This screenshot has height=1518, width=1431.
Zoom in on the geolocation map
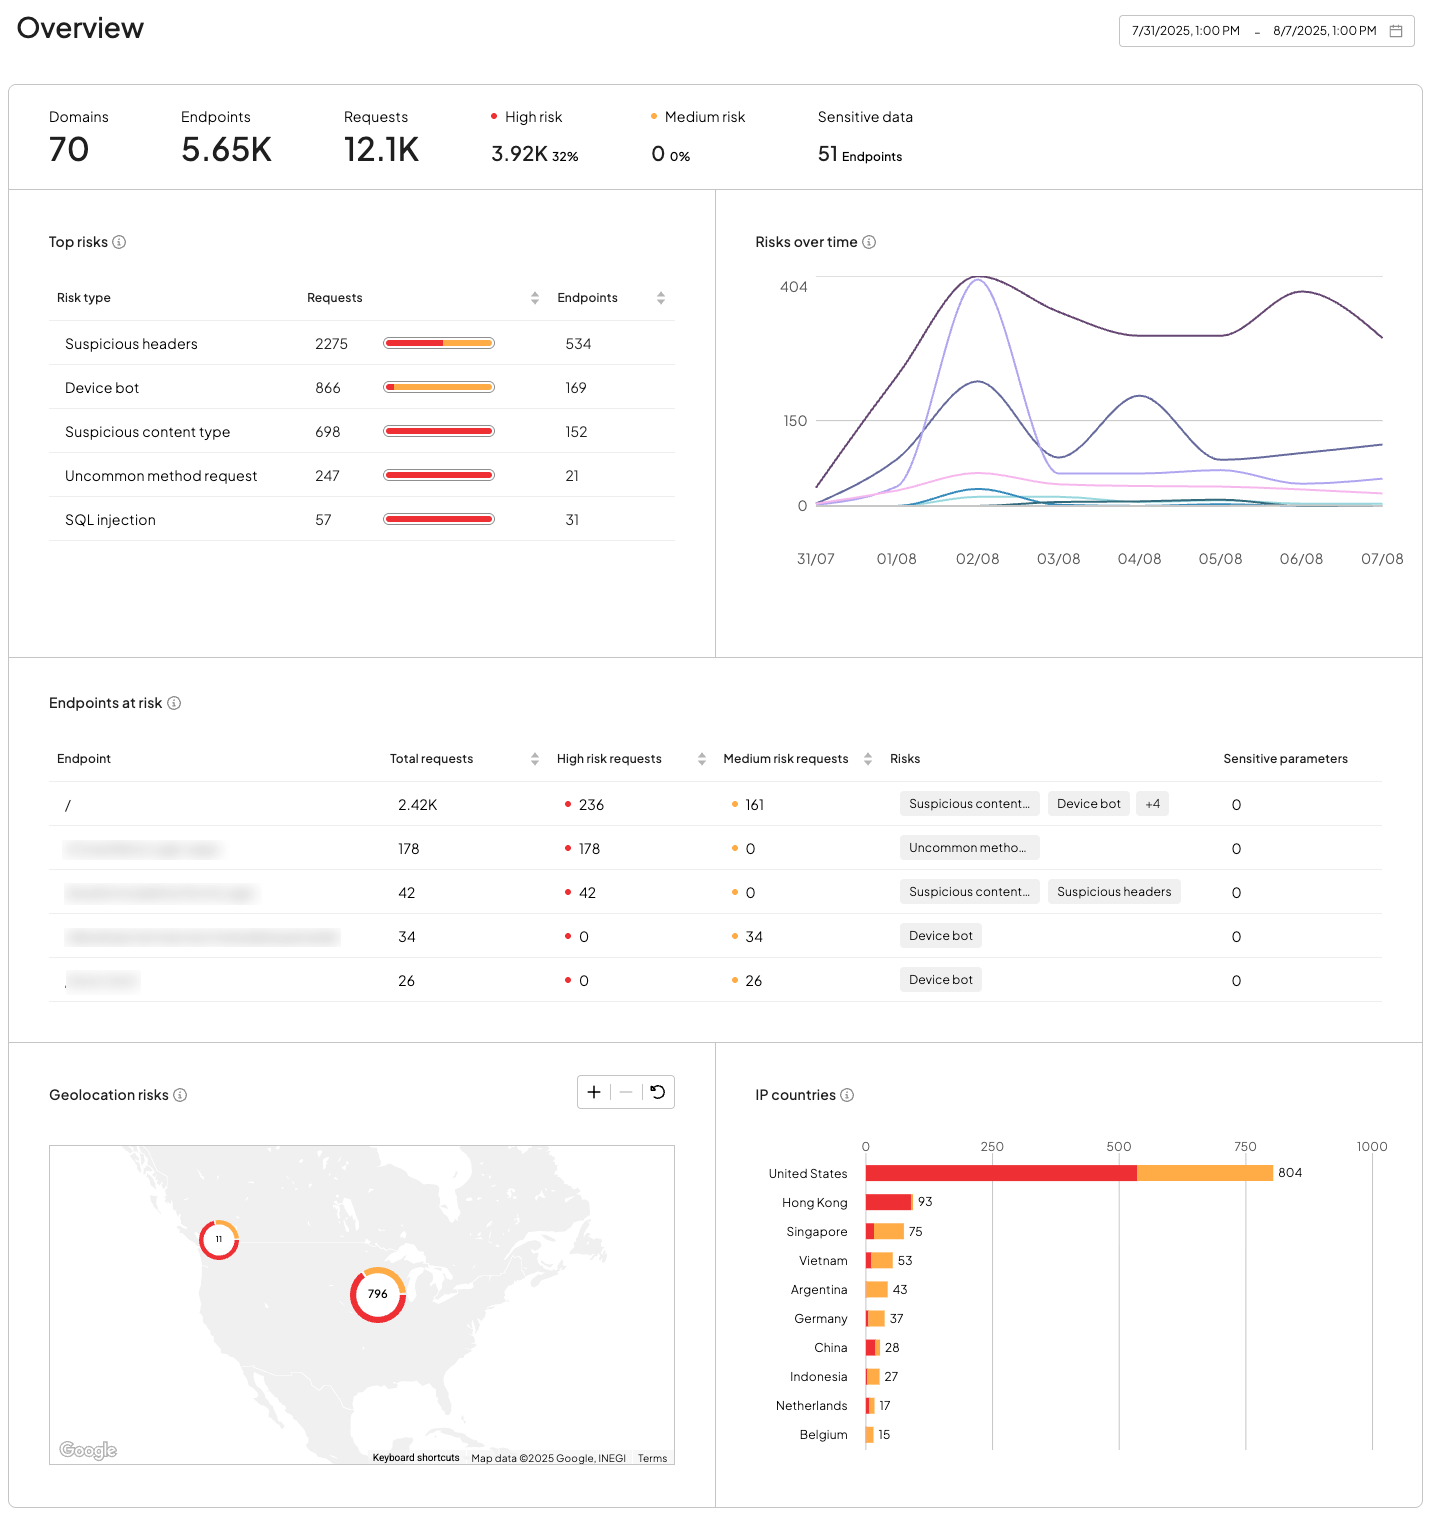(x=594, y=1092)
